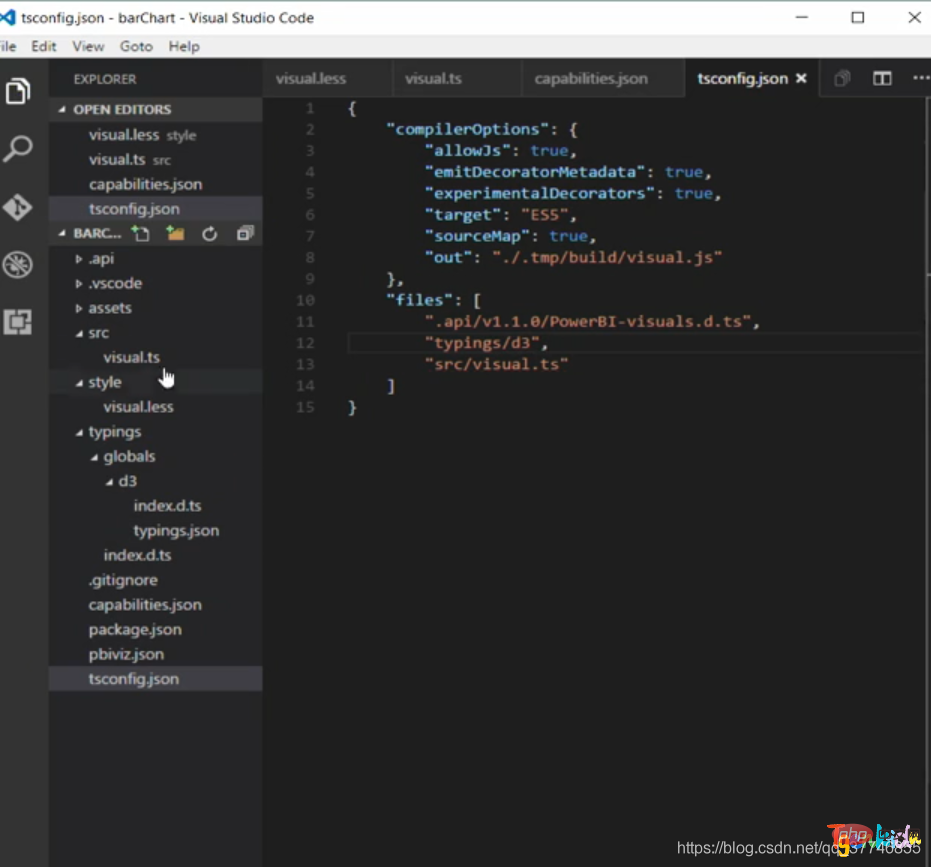This screenshot has height=867, width=931.
Task: Click the "src/visual.ts" entry
Action: pos(496,364)
